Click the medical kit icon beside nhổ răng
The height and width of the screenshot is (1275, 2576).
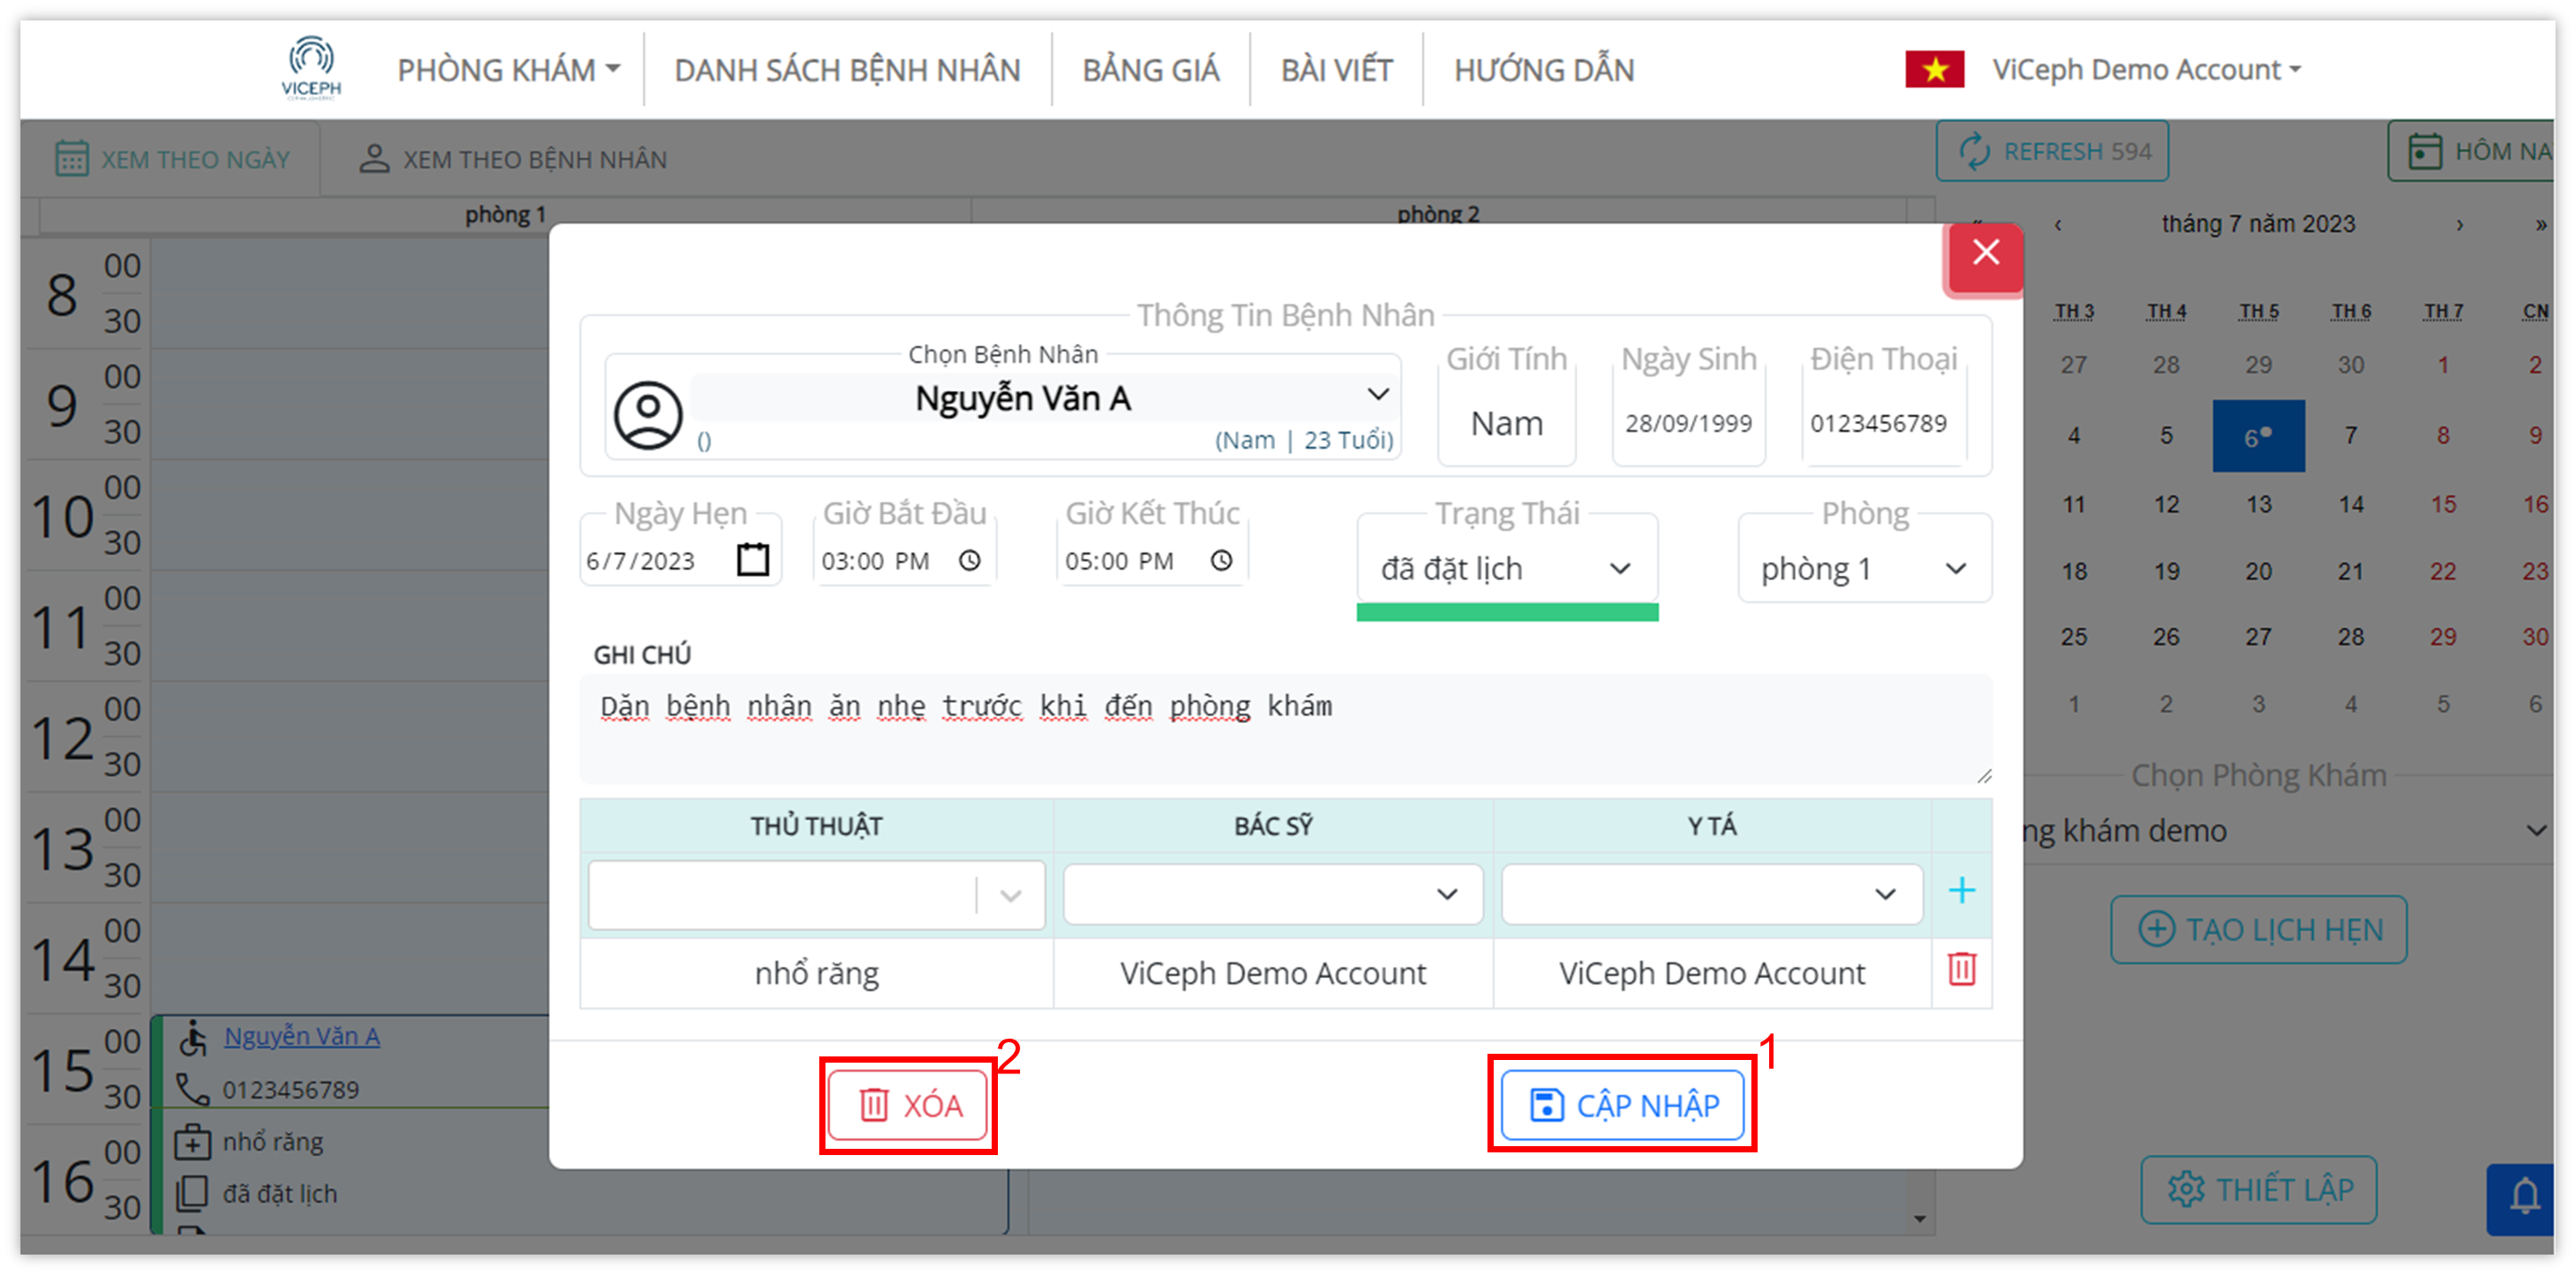[x=192, y=1141]
